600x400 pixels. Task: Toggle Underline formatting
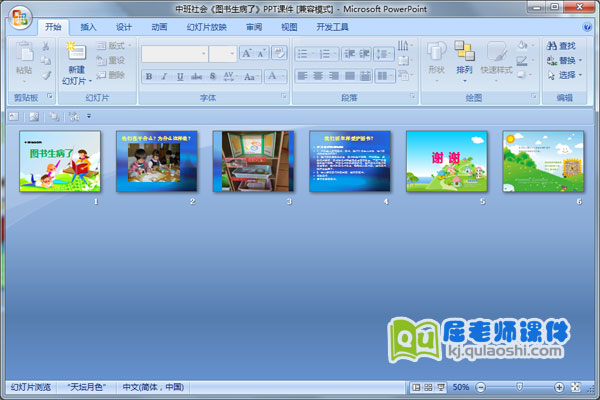point(180,77)
